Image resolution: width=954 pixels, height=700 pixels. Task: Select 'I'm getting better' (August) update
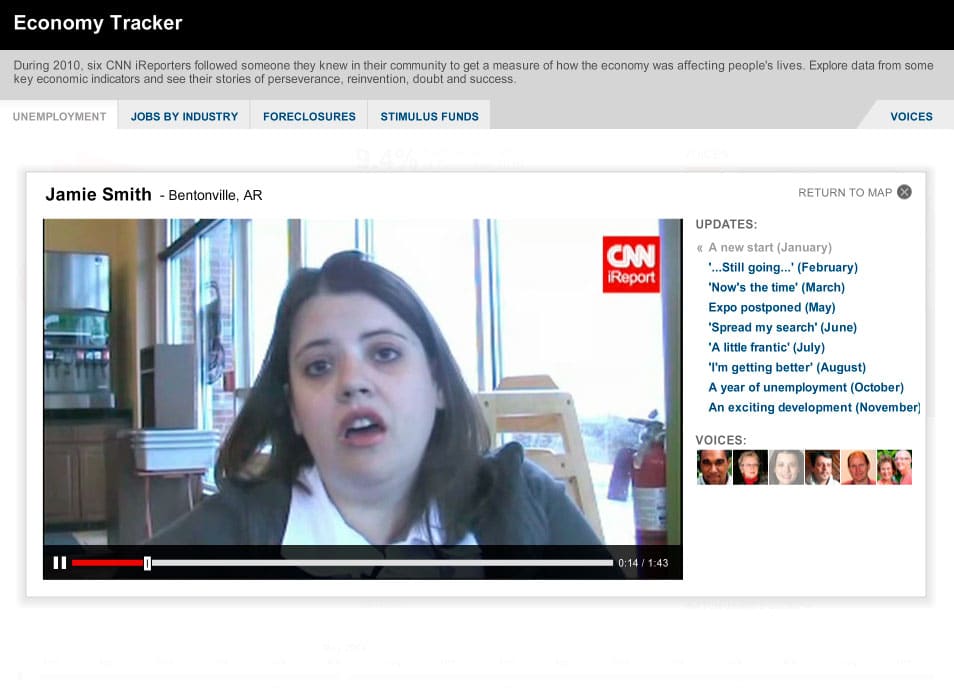click(787, 368)
